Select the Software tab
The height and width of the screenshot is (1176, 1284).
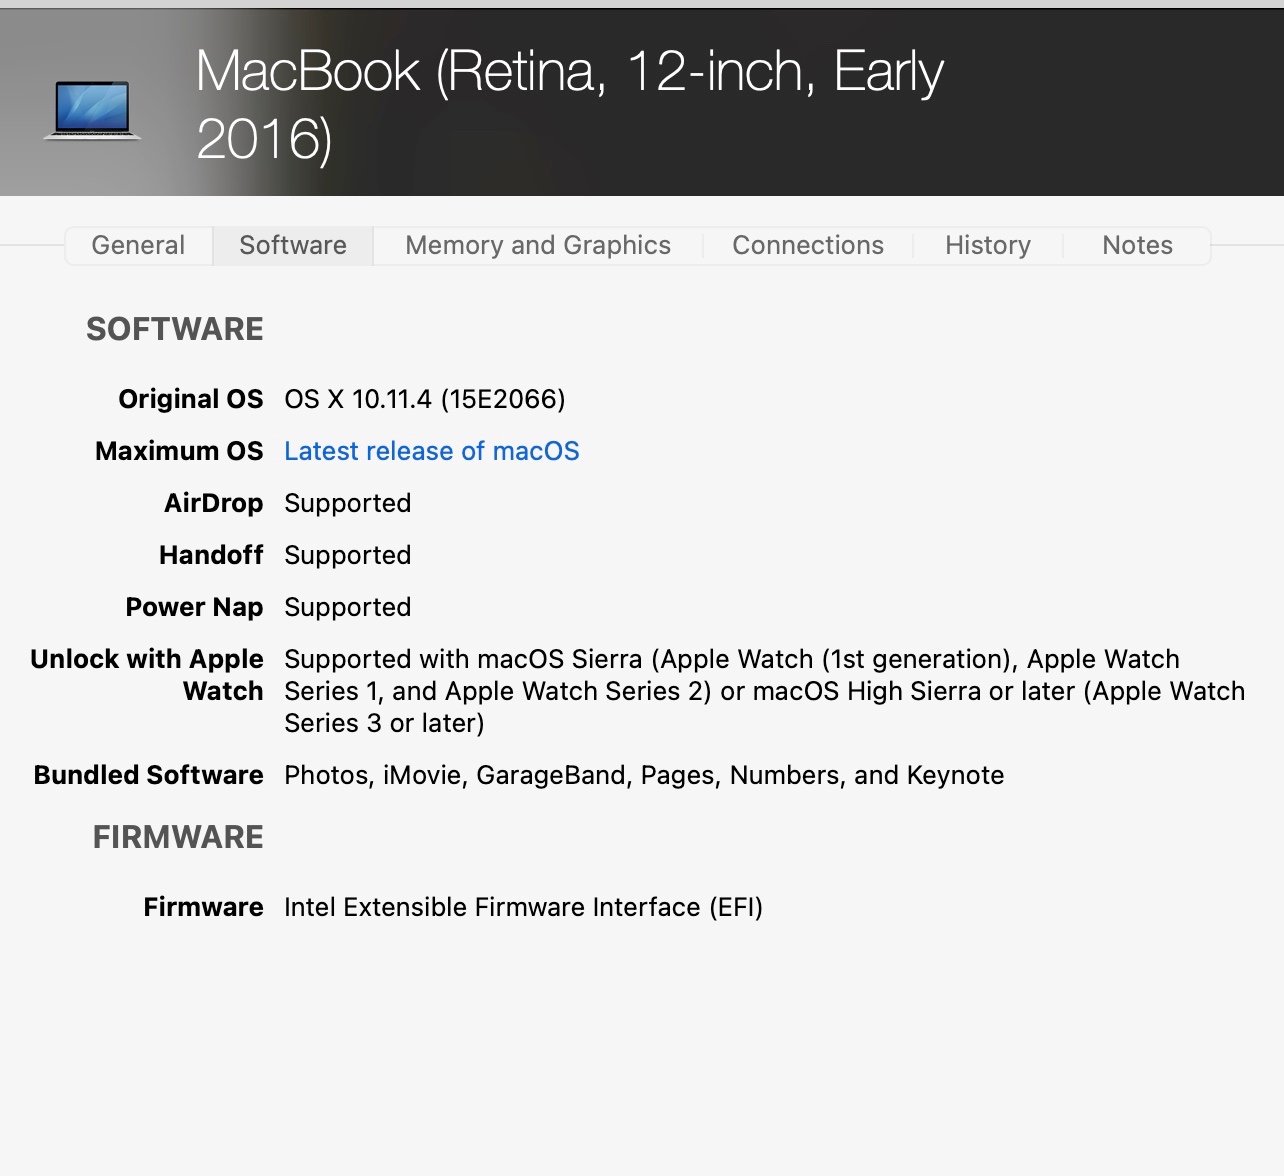click(x=293, y=245)
